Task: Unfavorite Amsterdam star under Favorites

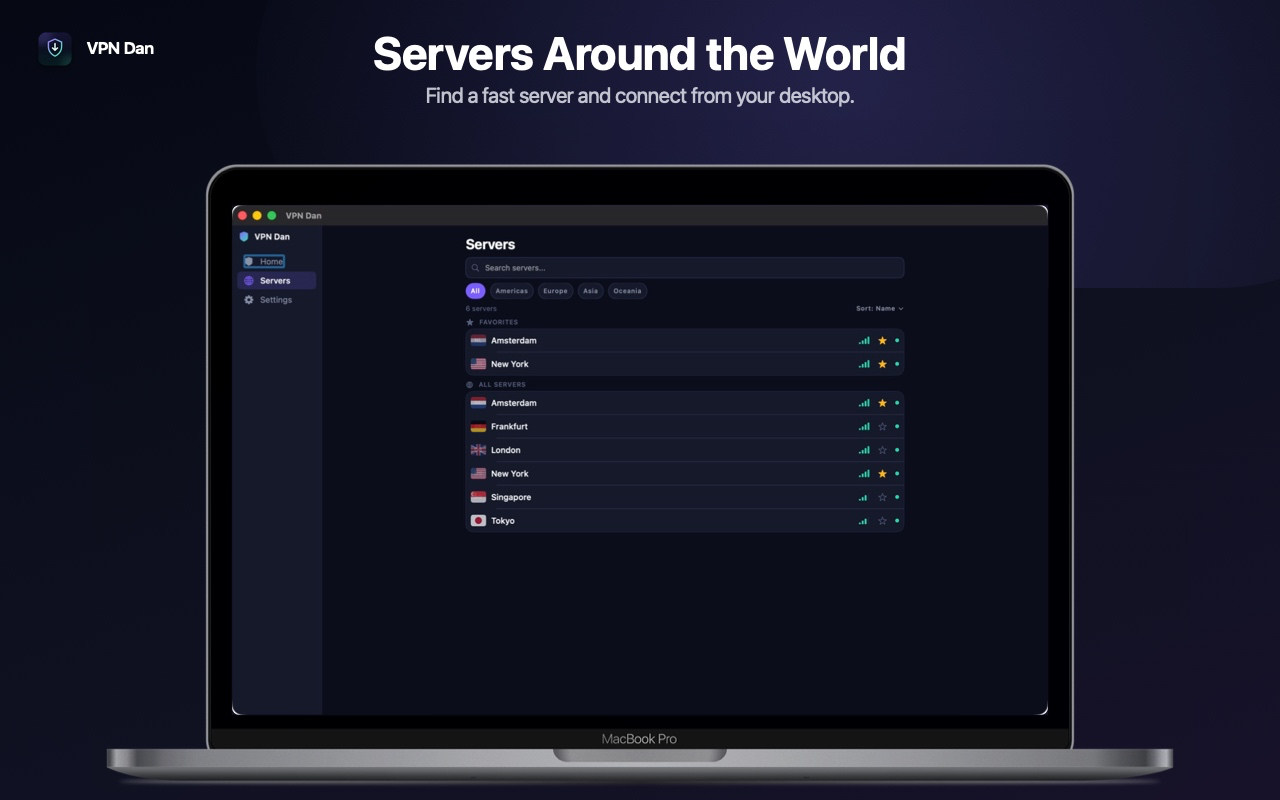Action: [x=882, y=341]
